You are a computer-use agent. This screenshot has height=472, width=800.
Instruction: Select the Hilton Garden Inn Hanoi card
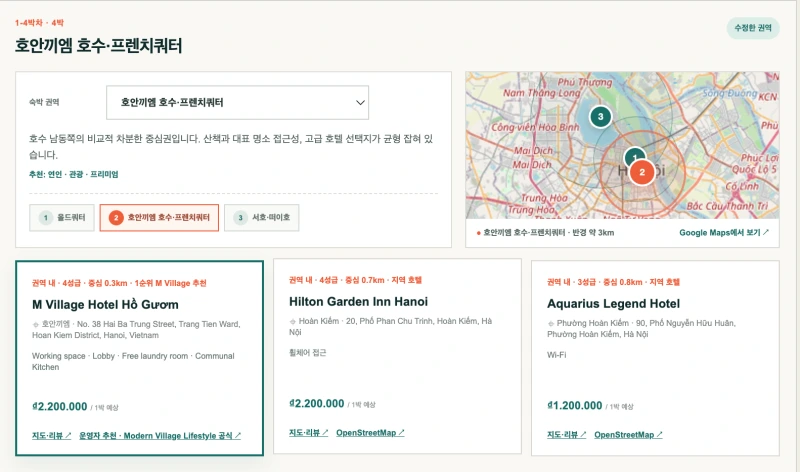pyautogui.click(x=397, y=356)
